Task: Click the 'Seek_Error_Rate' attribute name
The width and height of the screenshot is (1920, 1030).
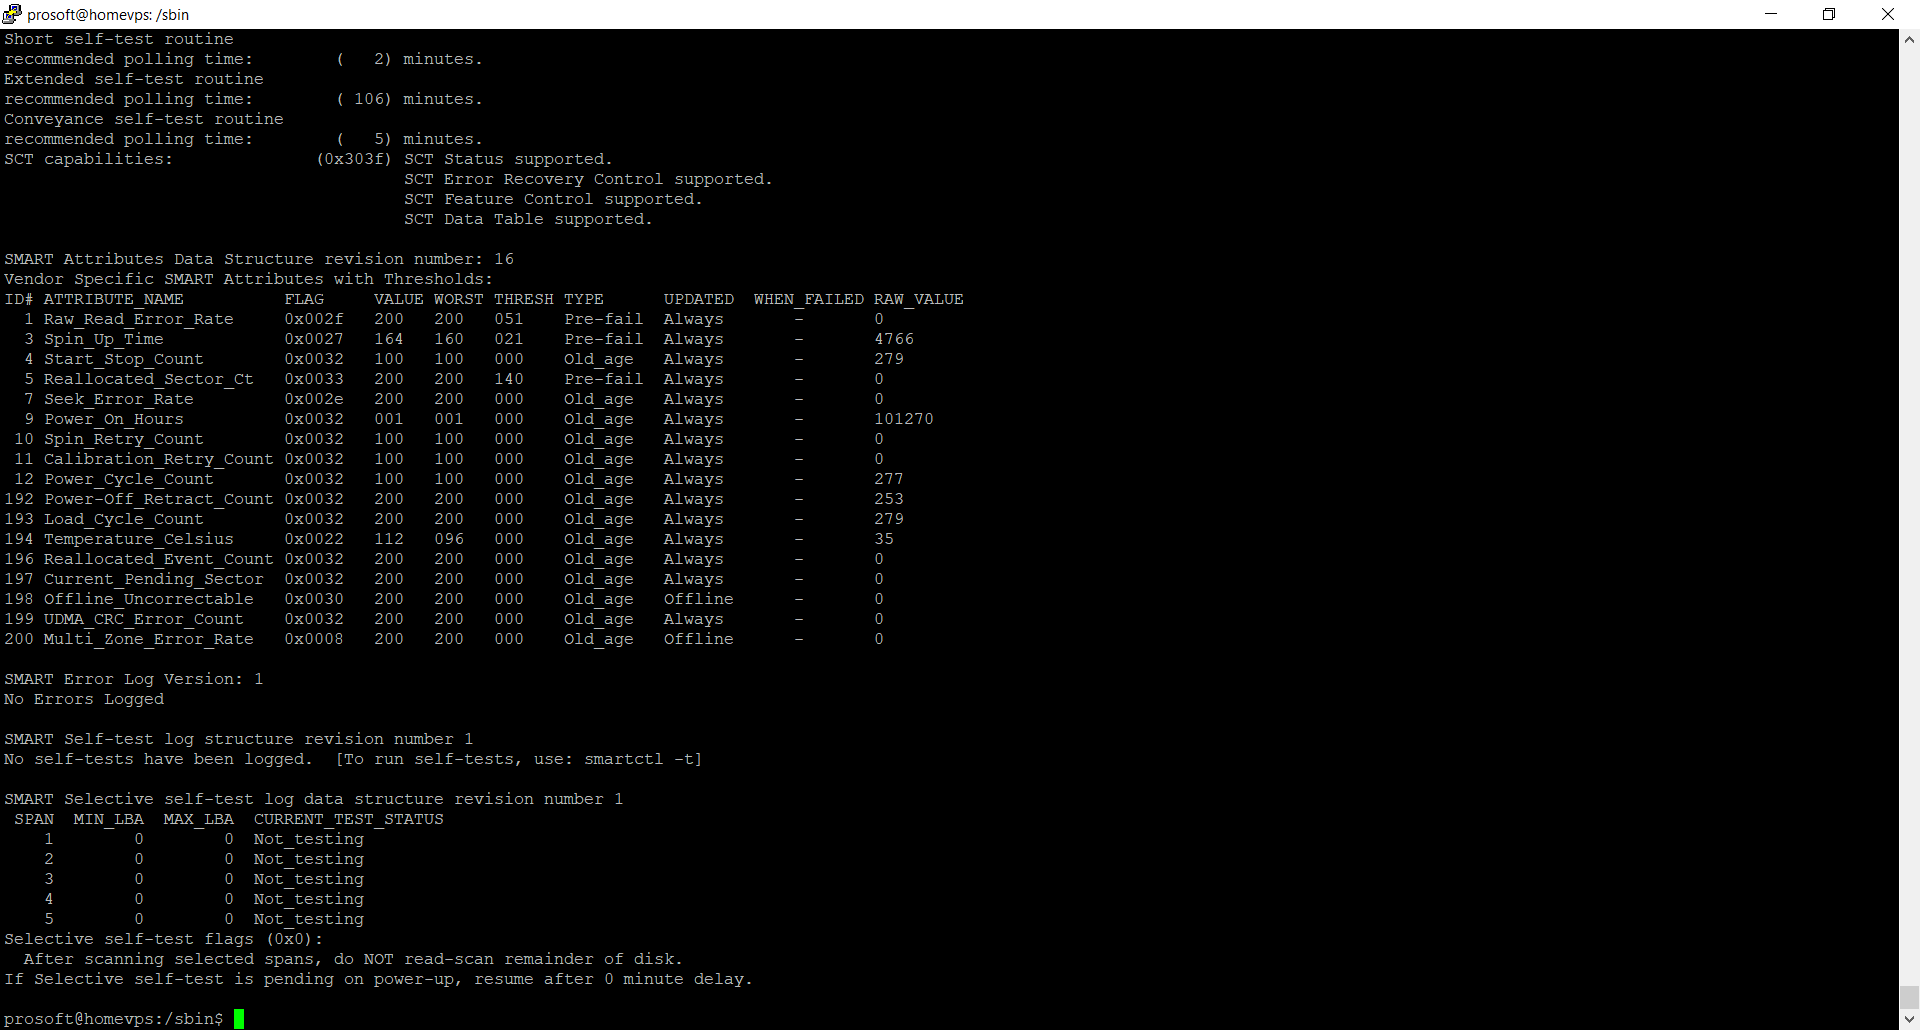Action: (119, 399)
